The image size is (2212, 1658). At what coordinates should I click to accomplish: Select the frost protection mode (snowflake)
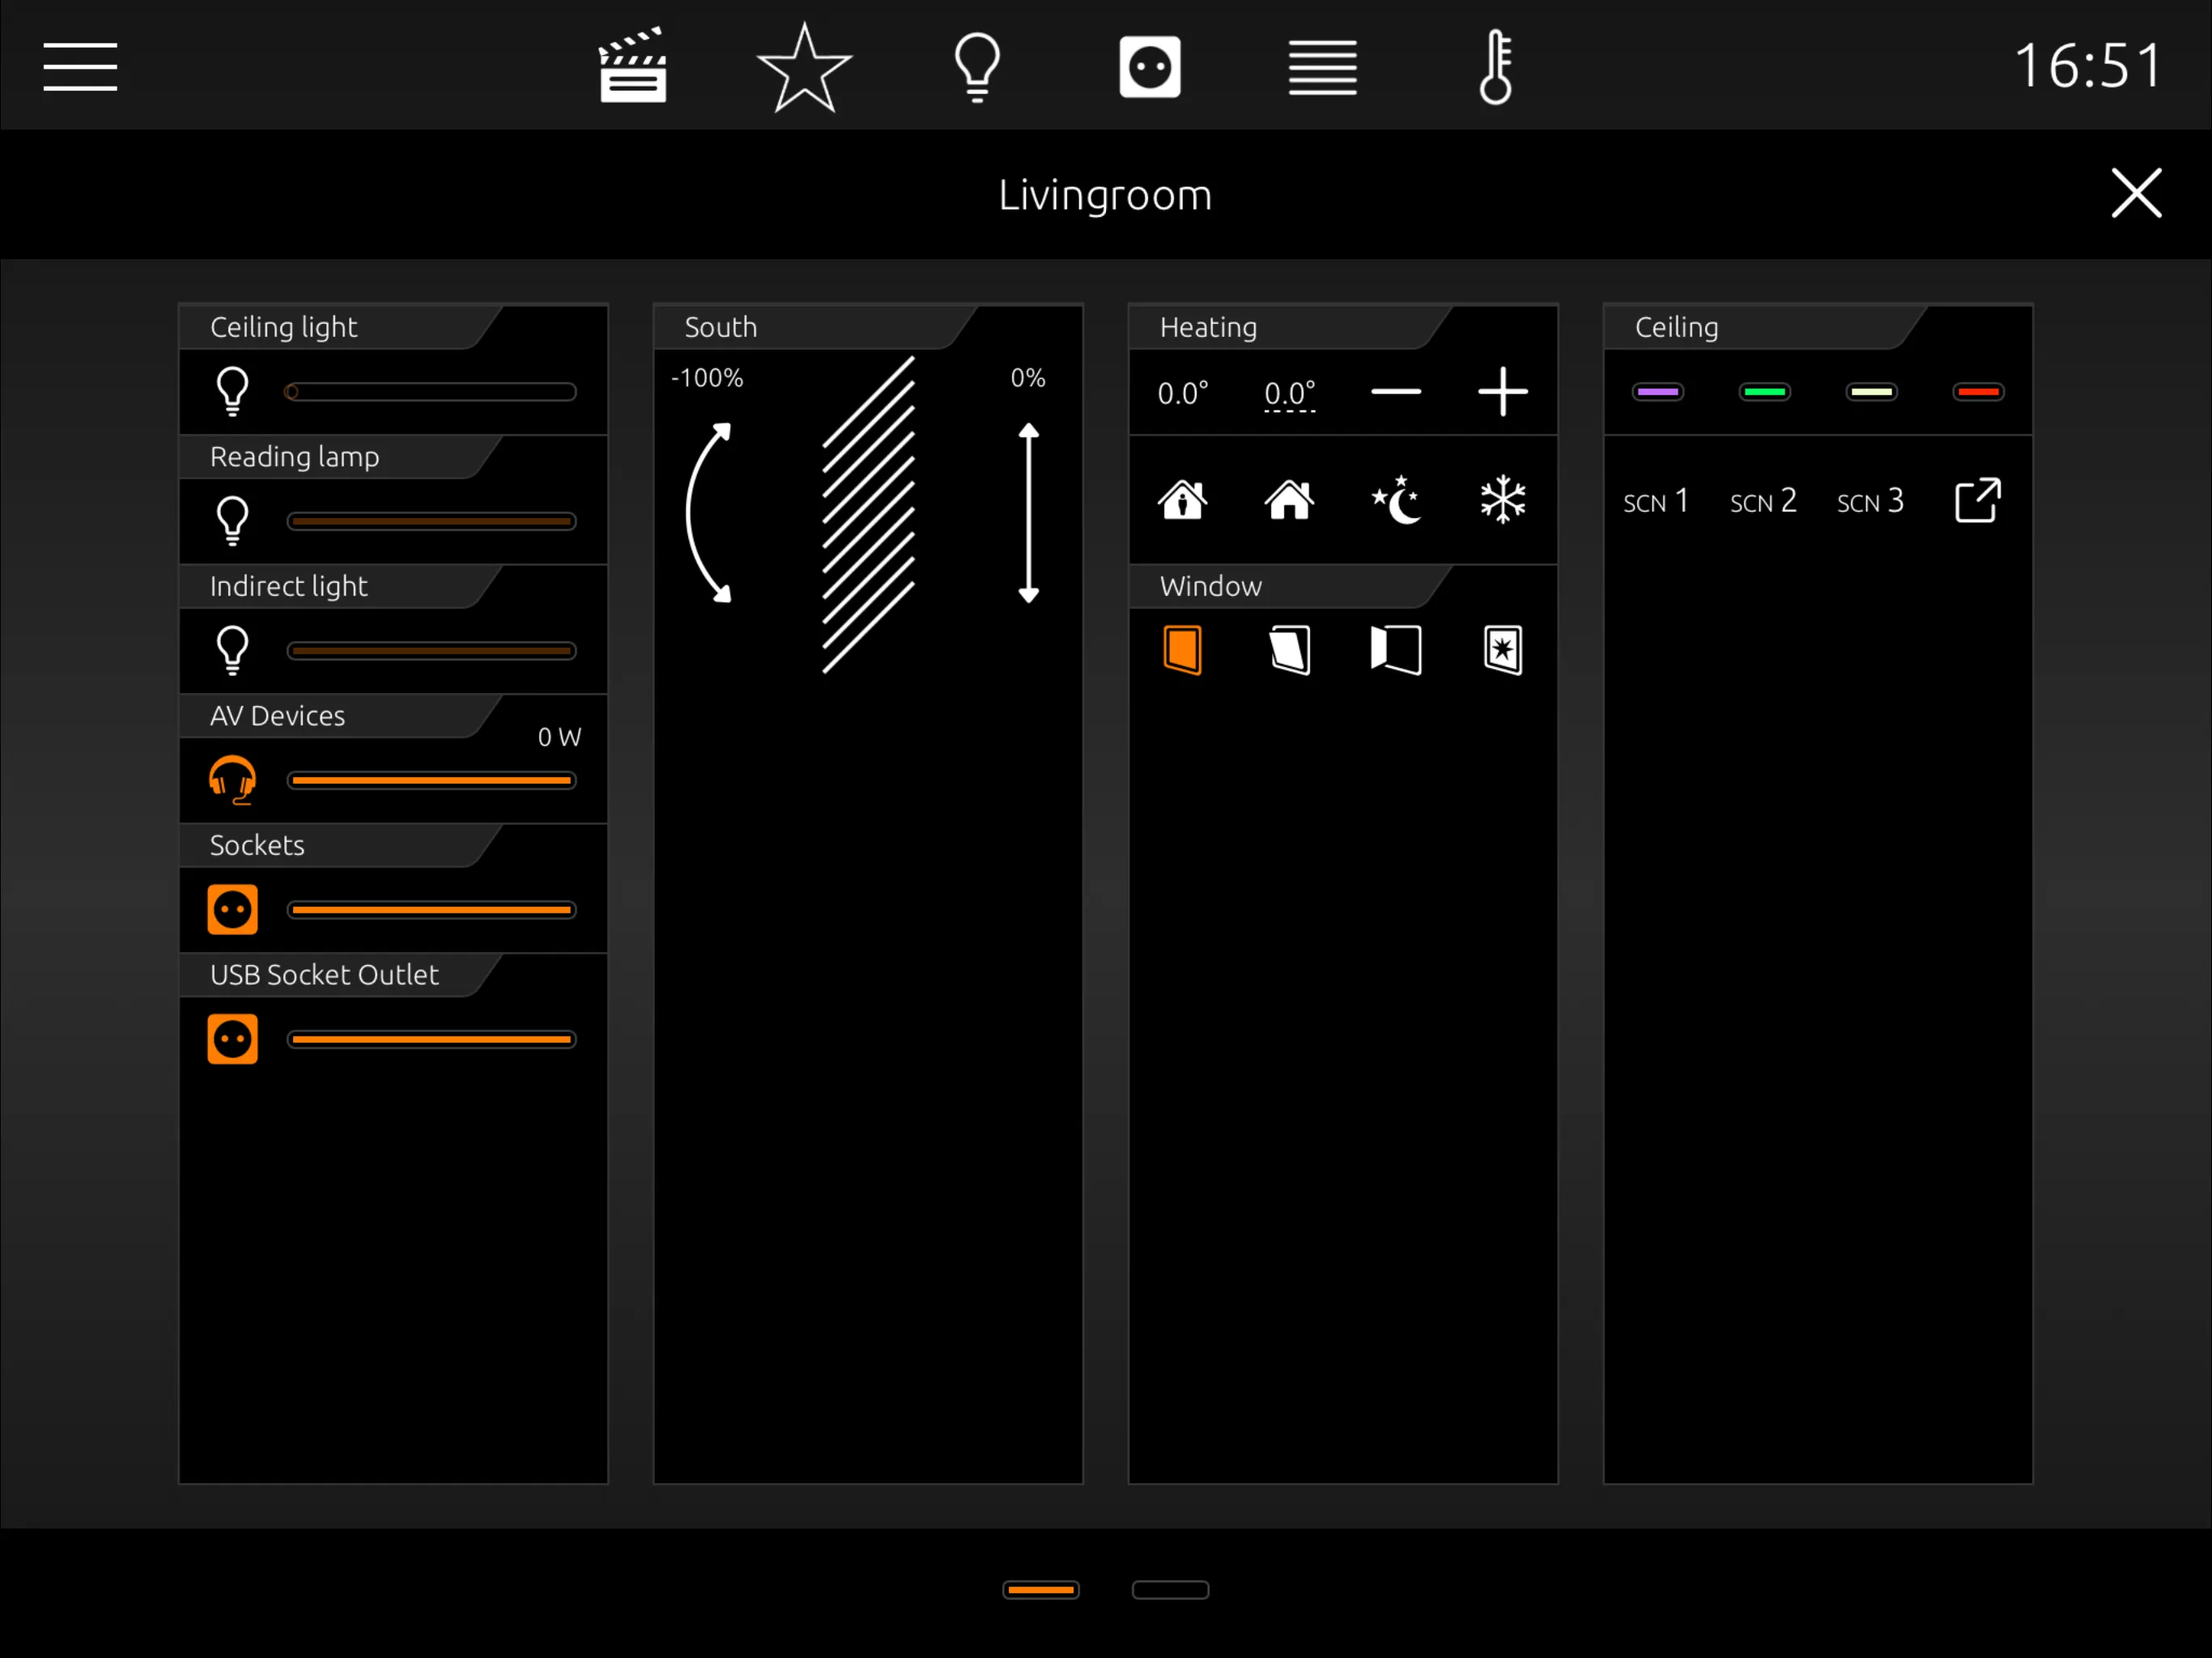click(1502, 499)
